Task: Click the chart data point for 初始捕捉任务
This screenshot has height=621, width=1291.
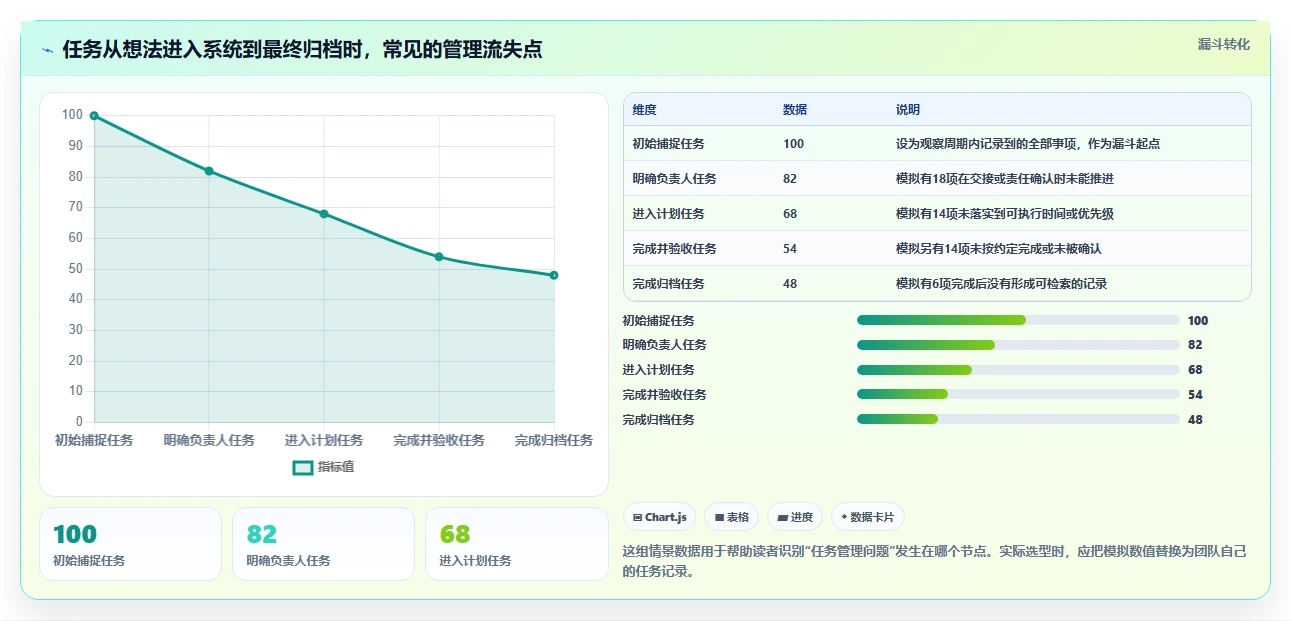Action: point(94,116)
